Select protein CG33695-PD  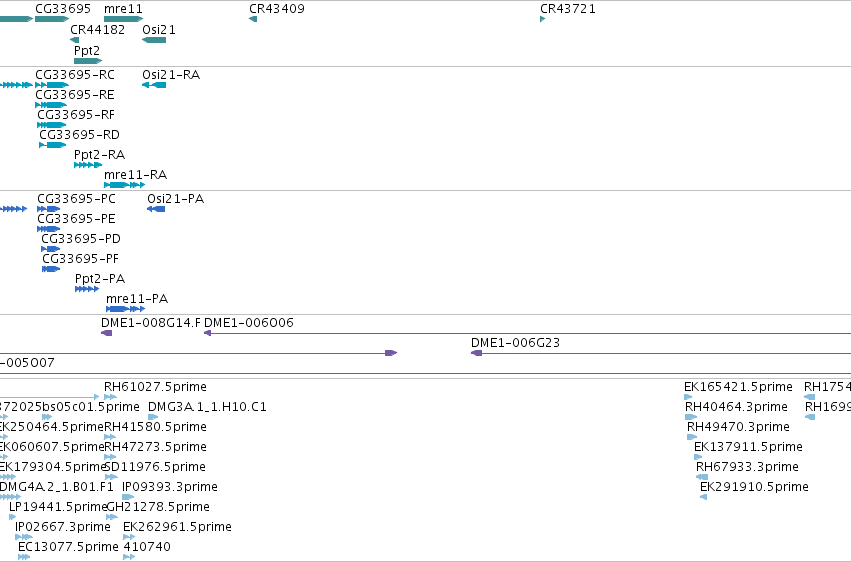tap(50, 249)
